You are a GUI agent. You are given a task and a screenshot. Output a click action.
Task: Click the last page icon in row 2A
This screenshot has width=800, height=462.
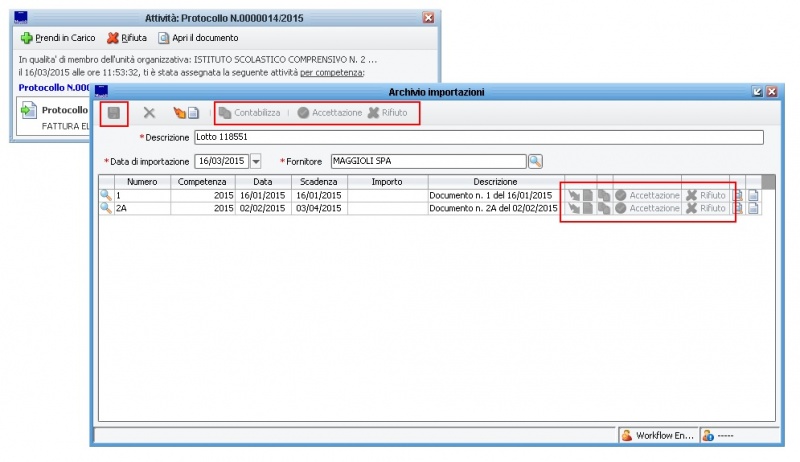(754, 208)
